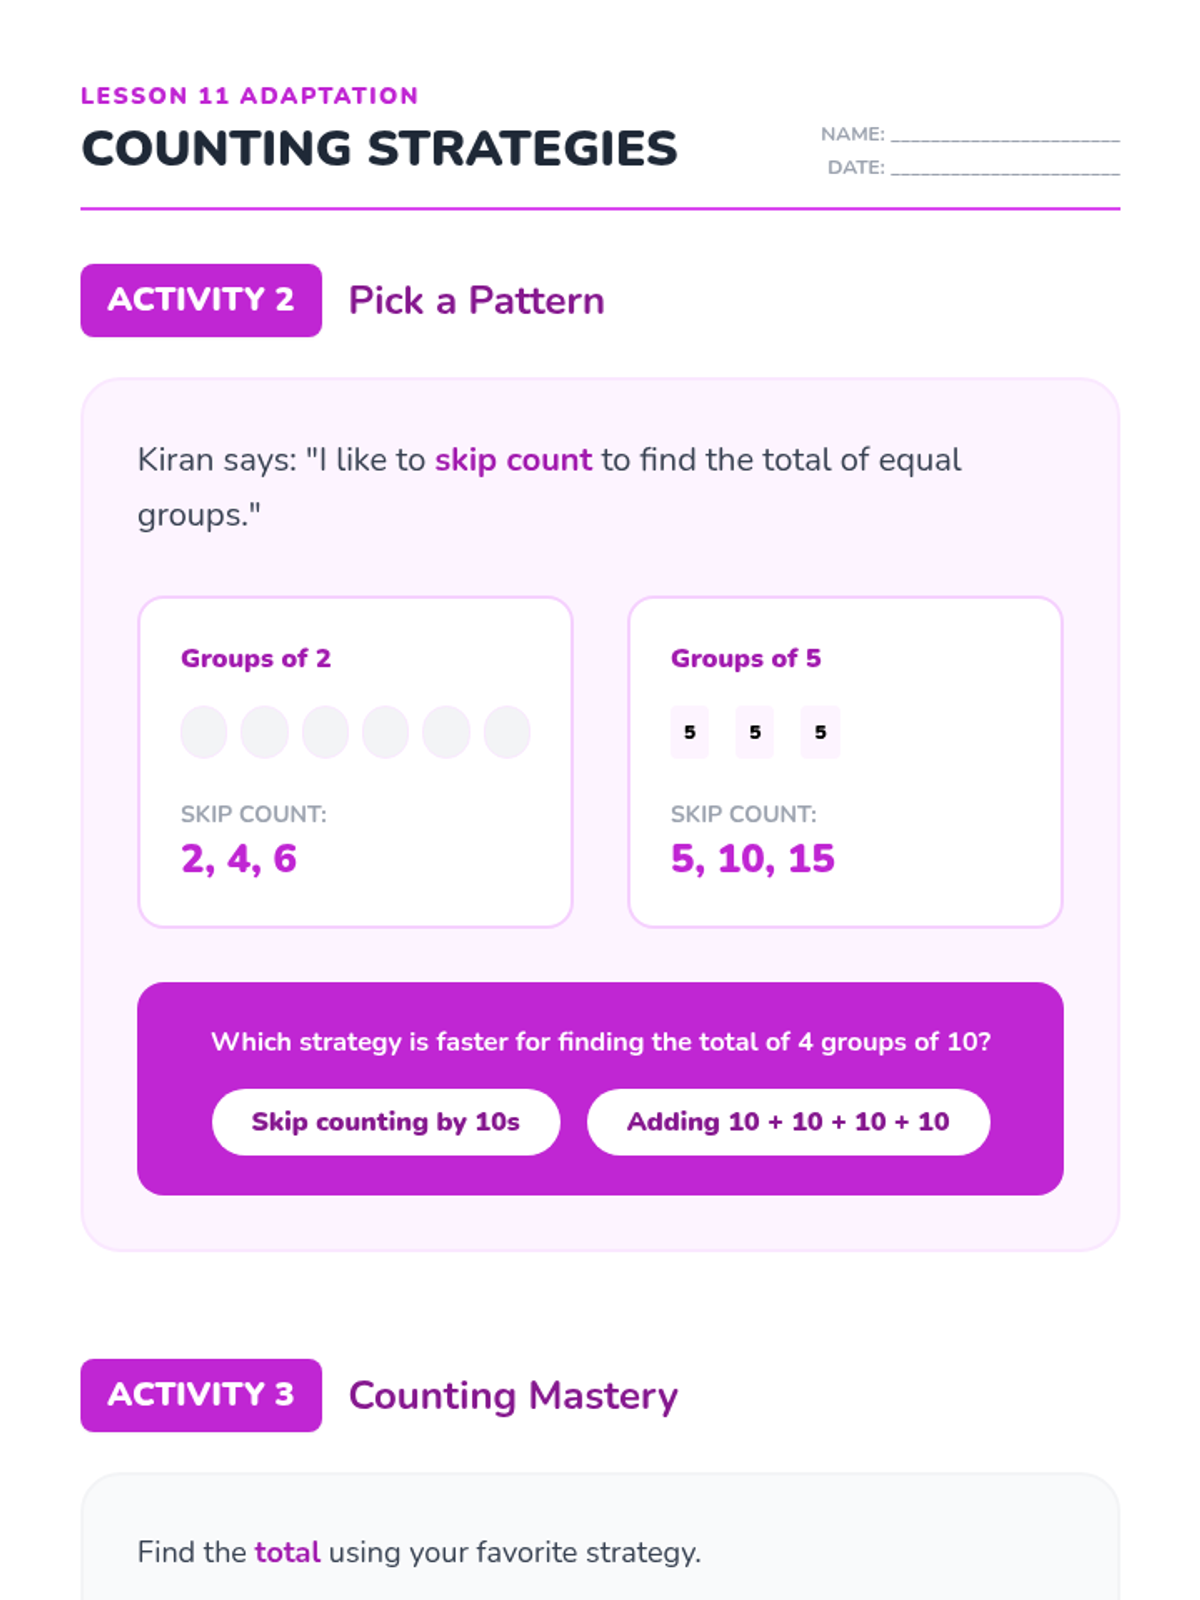Click the middle "5" tile in Groups of 5
Viewport: 1200px width, 1600px height.
point(755,732)
